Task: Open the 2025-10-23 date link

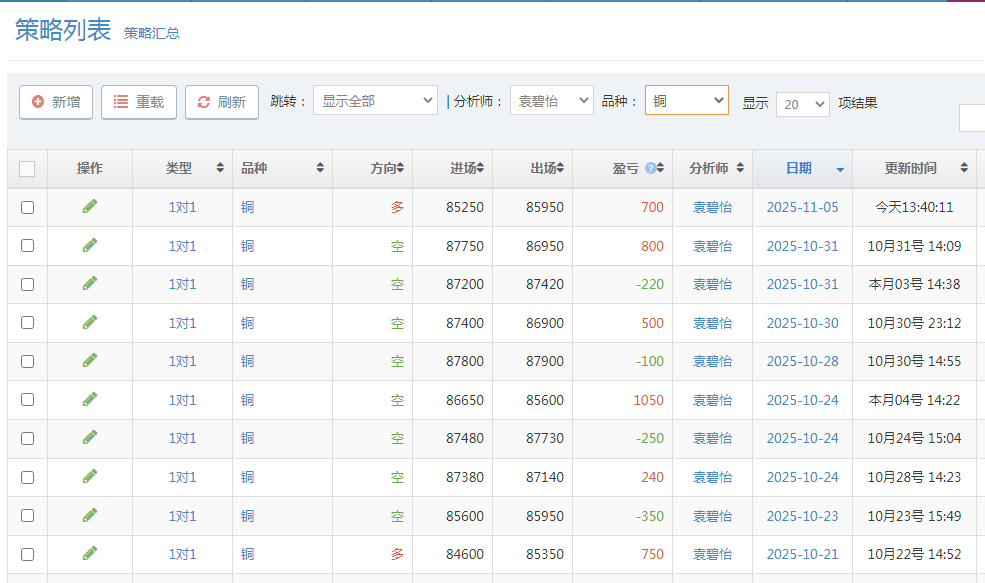Action: (802, 516)
